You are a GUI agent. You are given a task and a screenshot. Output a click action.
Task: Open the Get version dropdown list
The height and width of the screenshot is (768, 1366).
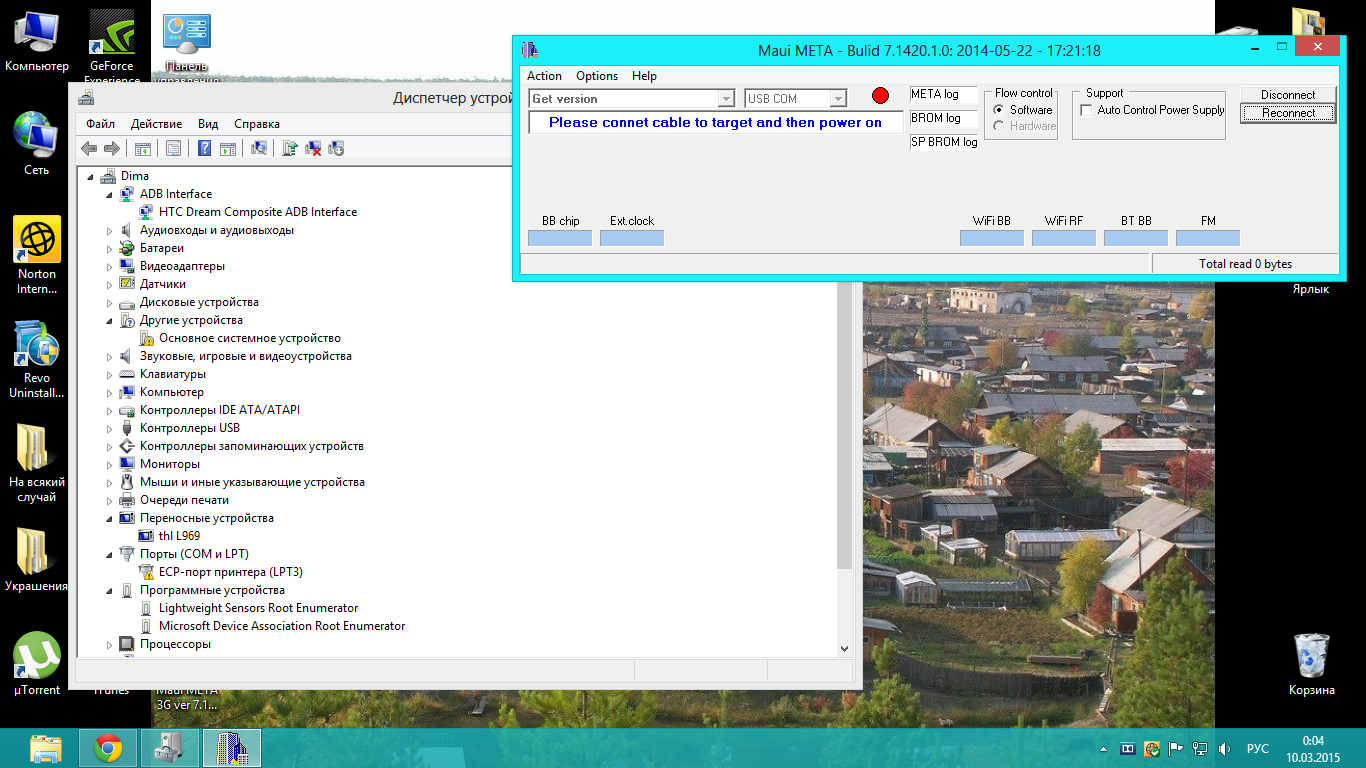point(726,99)
